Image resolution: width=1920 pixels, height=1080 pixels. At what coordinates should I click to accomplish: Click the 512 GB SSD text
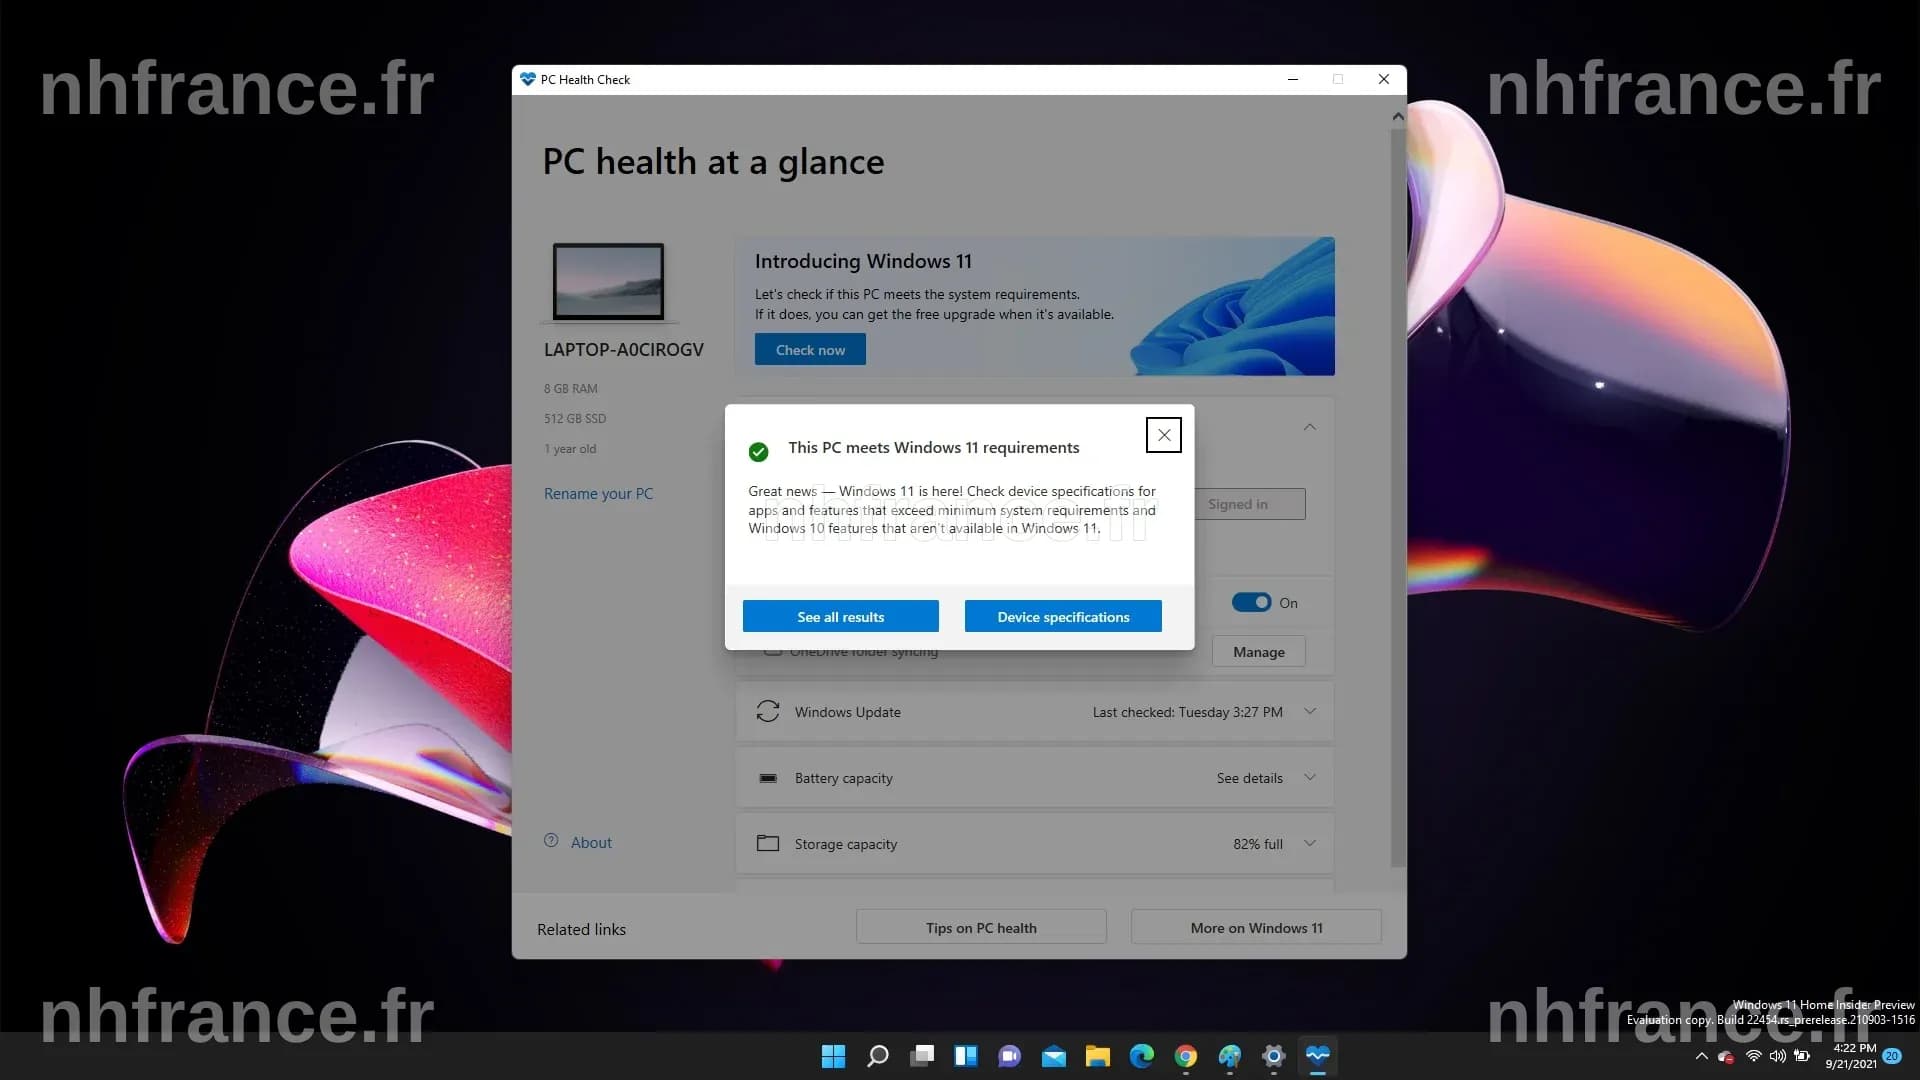coord(574,419)
